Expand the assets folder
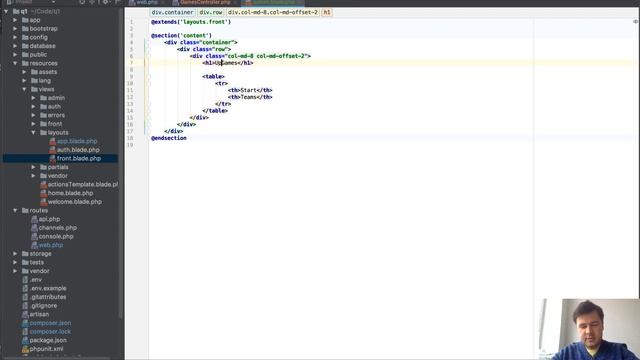The height and width of the screenshot is (360, 640). 24,72
